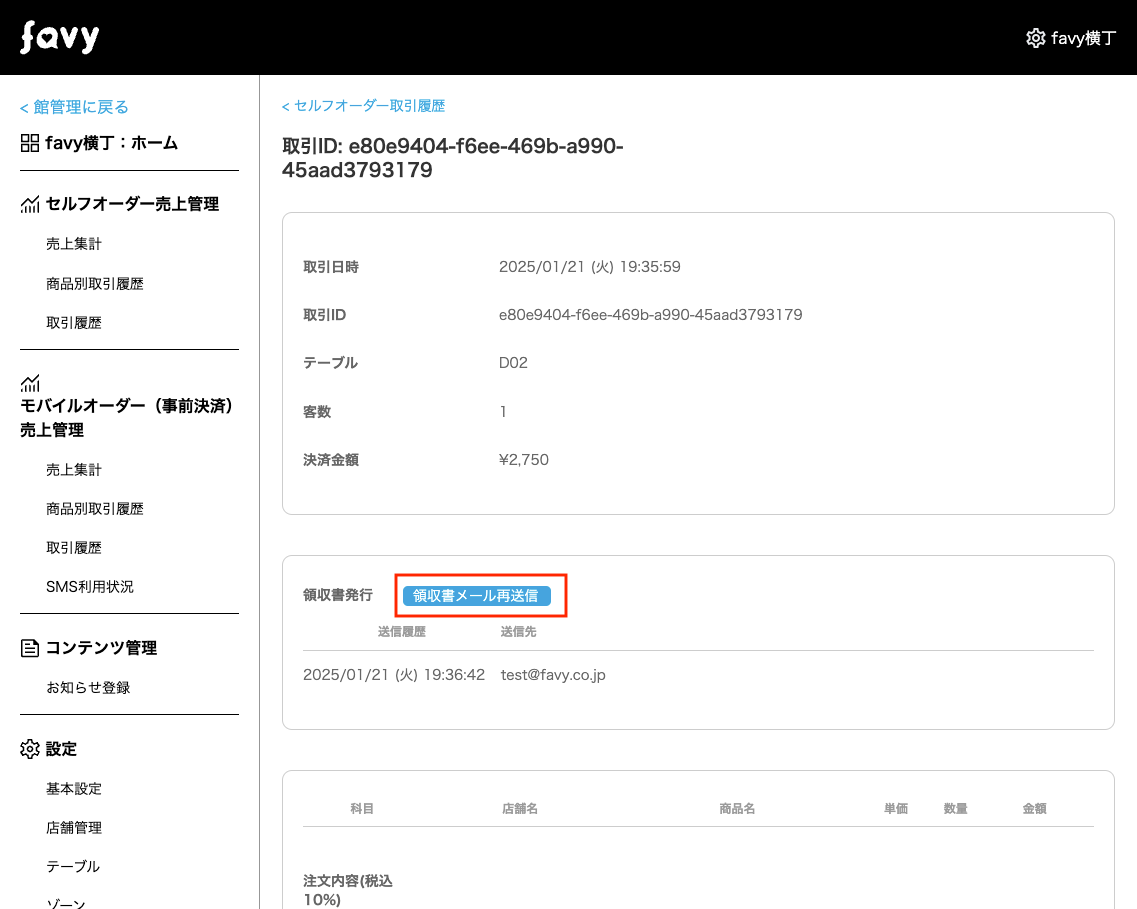Viewport: 1137px width, 909px height.
Task: Open 店舗管理 in sidebar
Action: pos(74,828)
